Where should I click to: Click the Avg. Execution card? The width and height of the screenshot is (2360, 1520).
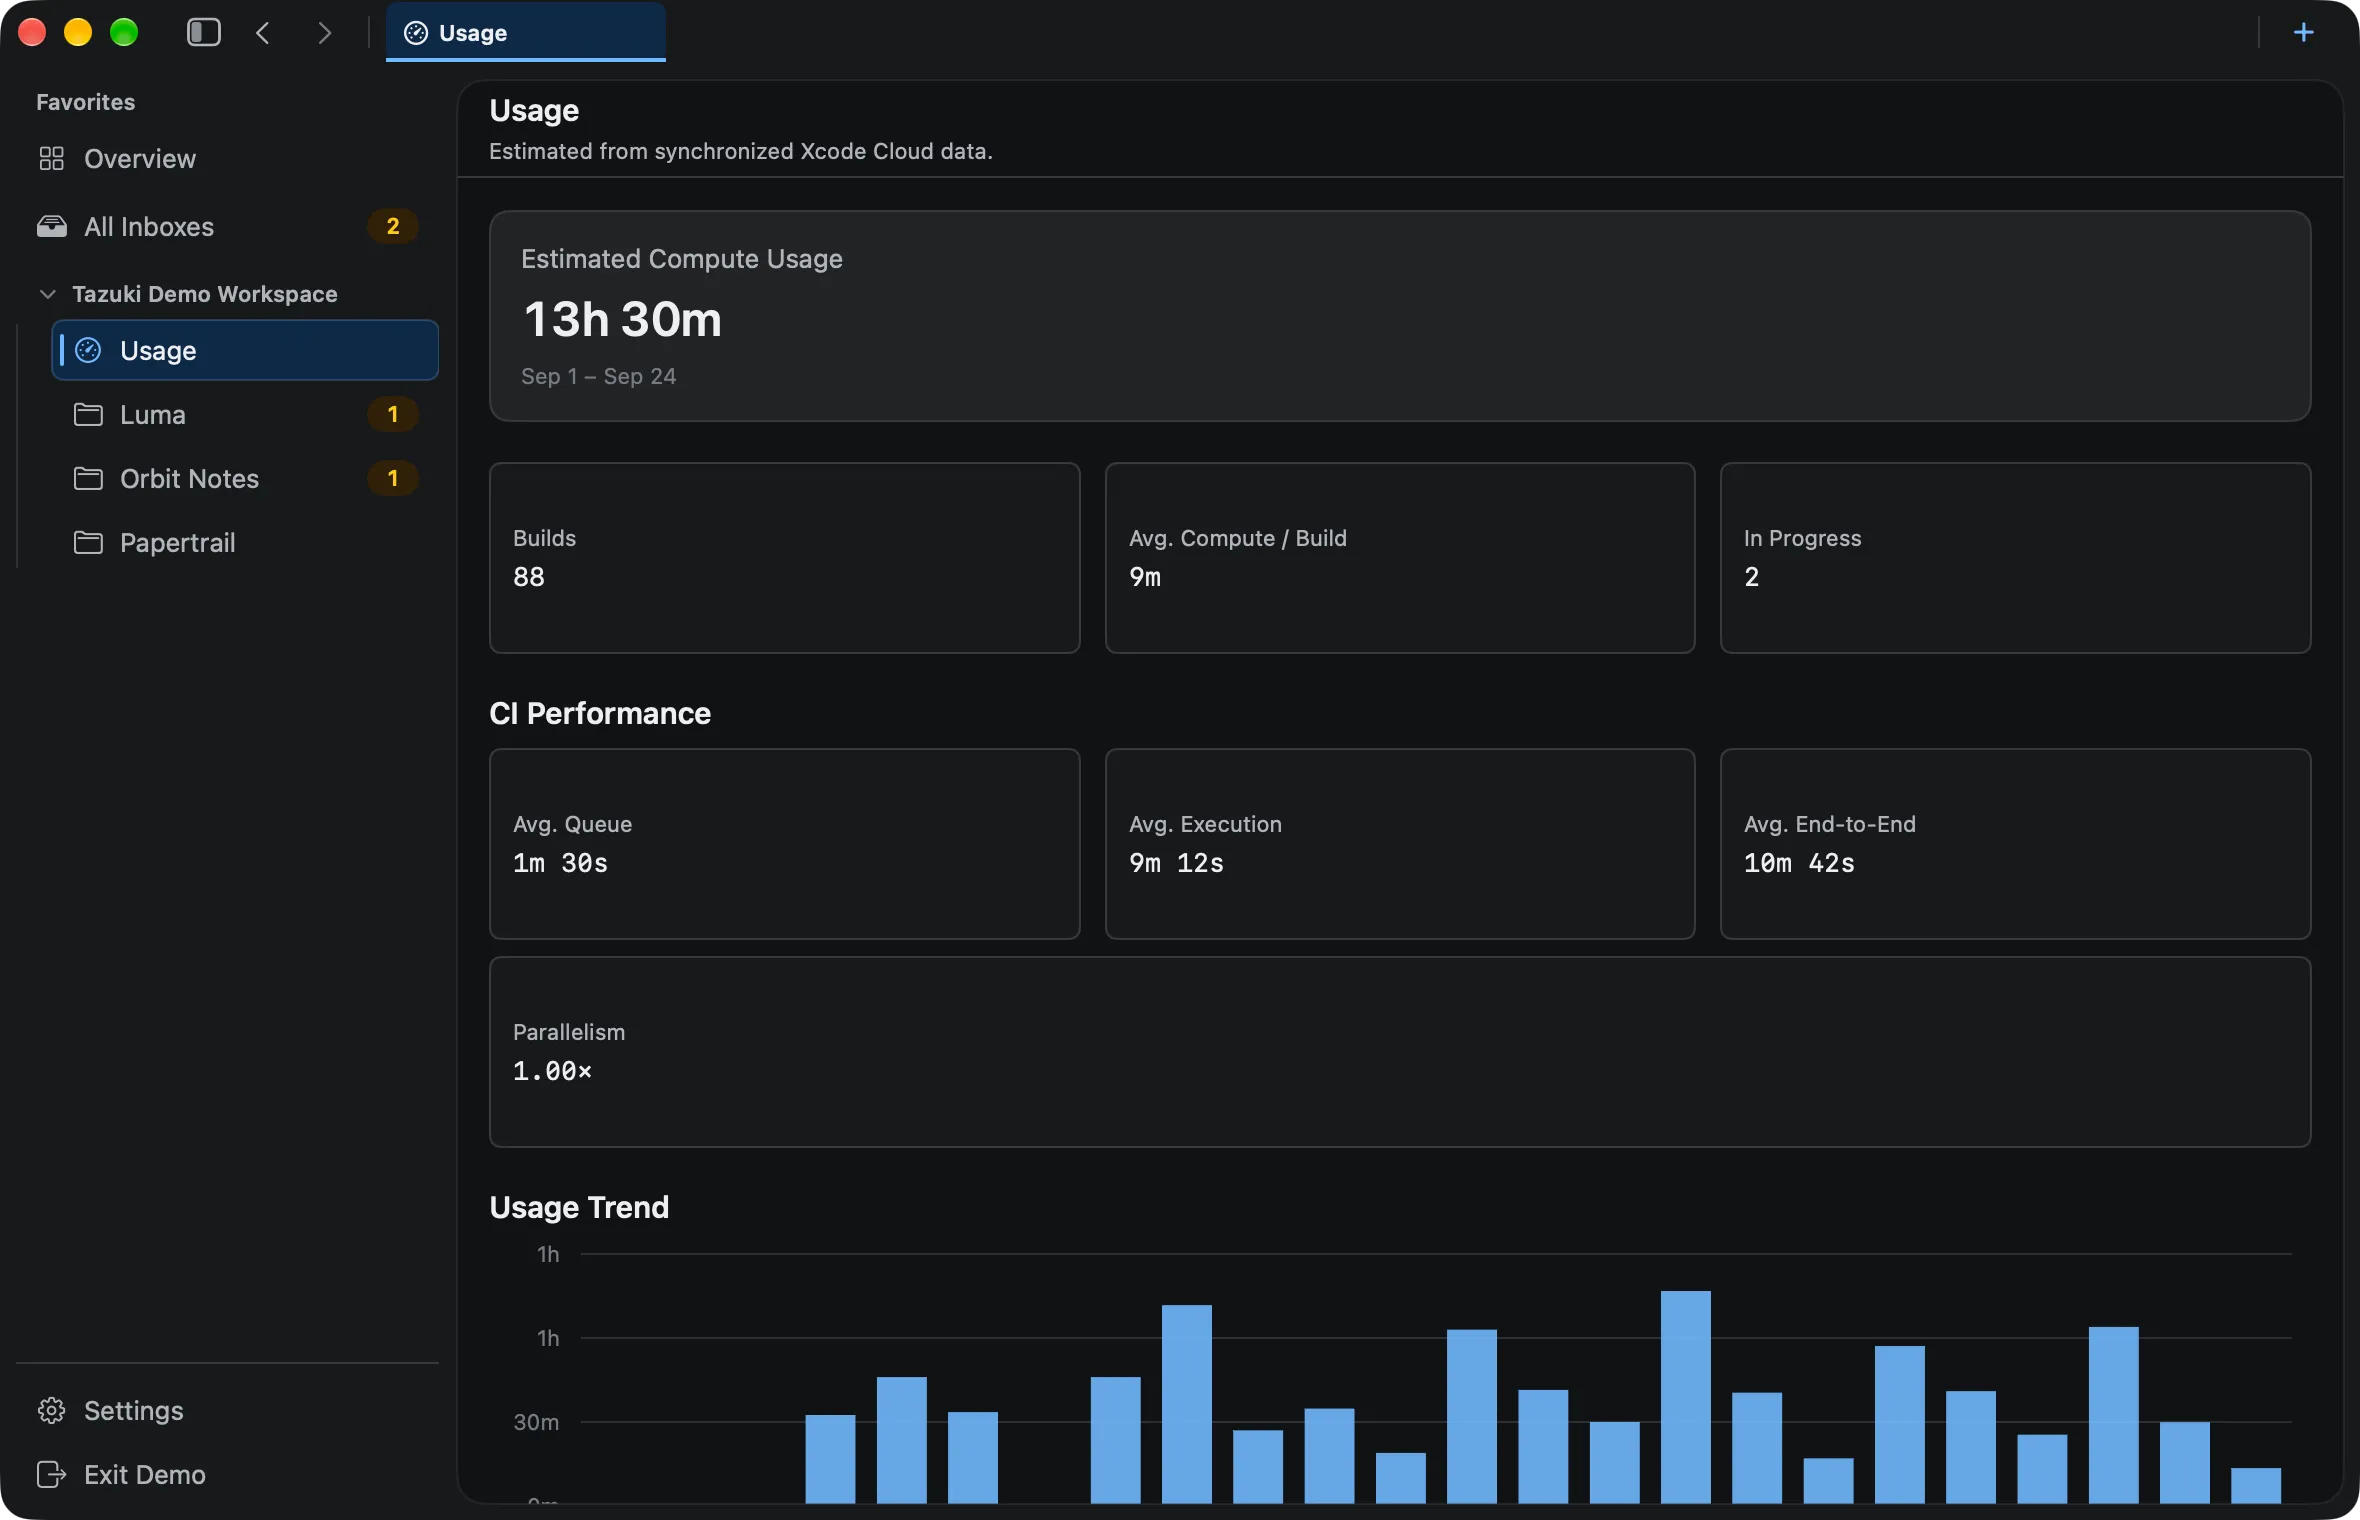pos(1400,844)
